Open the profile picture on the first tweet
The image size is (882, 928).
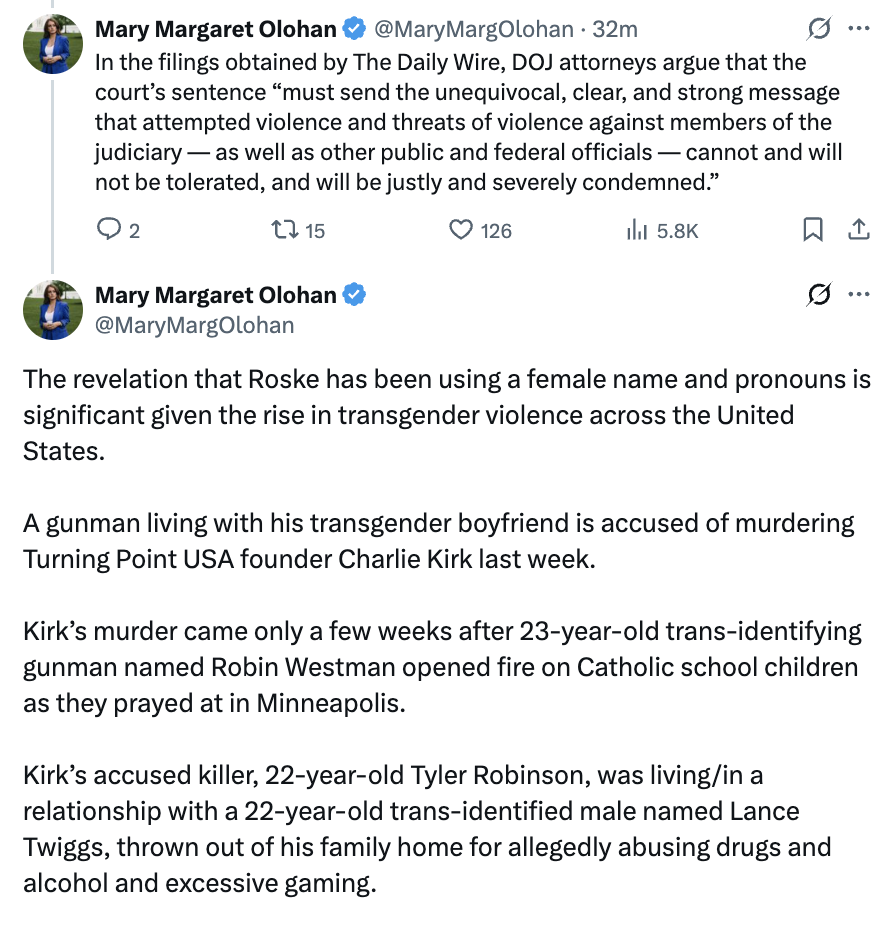tap(53, 45)
